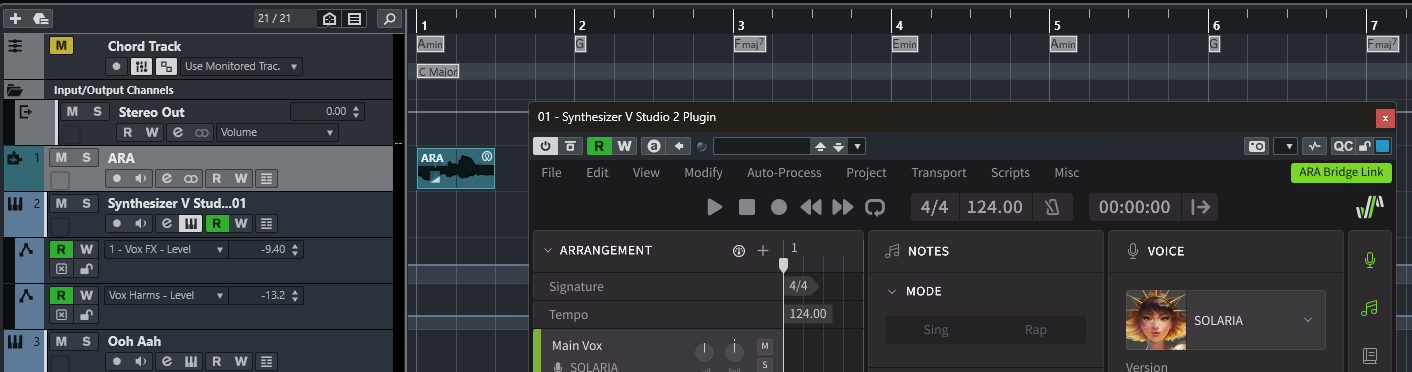Solo the Stereo Out channel

tap(97, 112)
